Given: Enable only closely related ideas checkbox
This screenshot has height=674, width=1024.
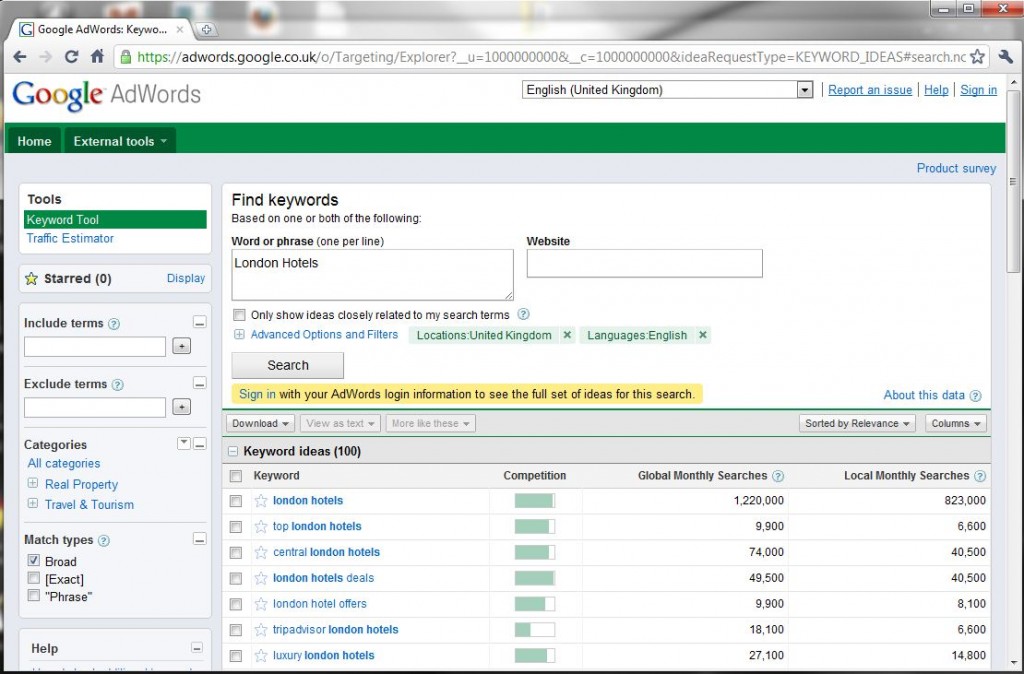Looking at the screenshot, I should pyautogui.click(x=239, y=315).
